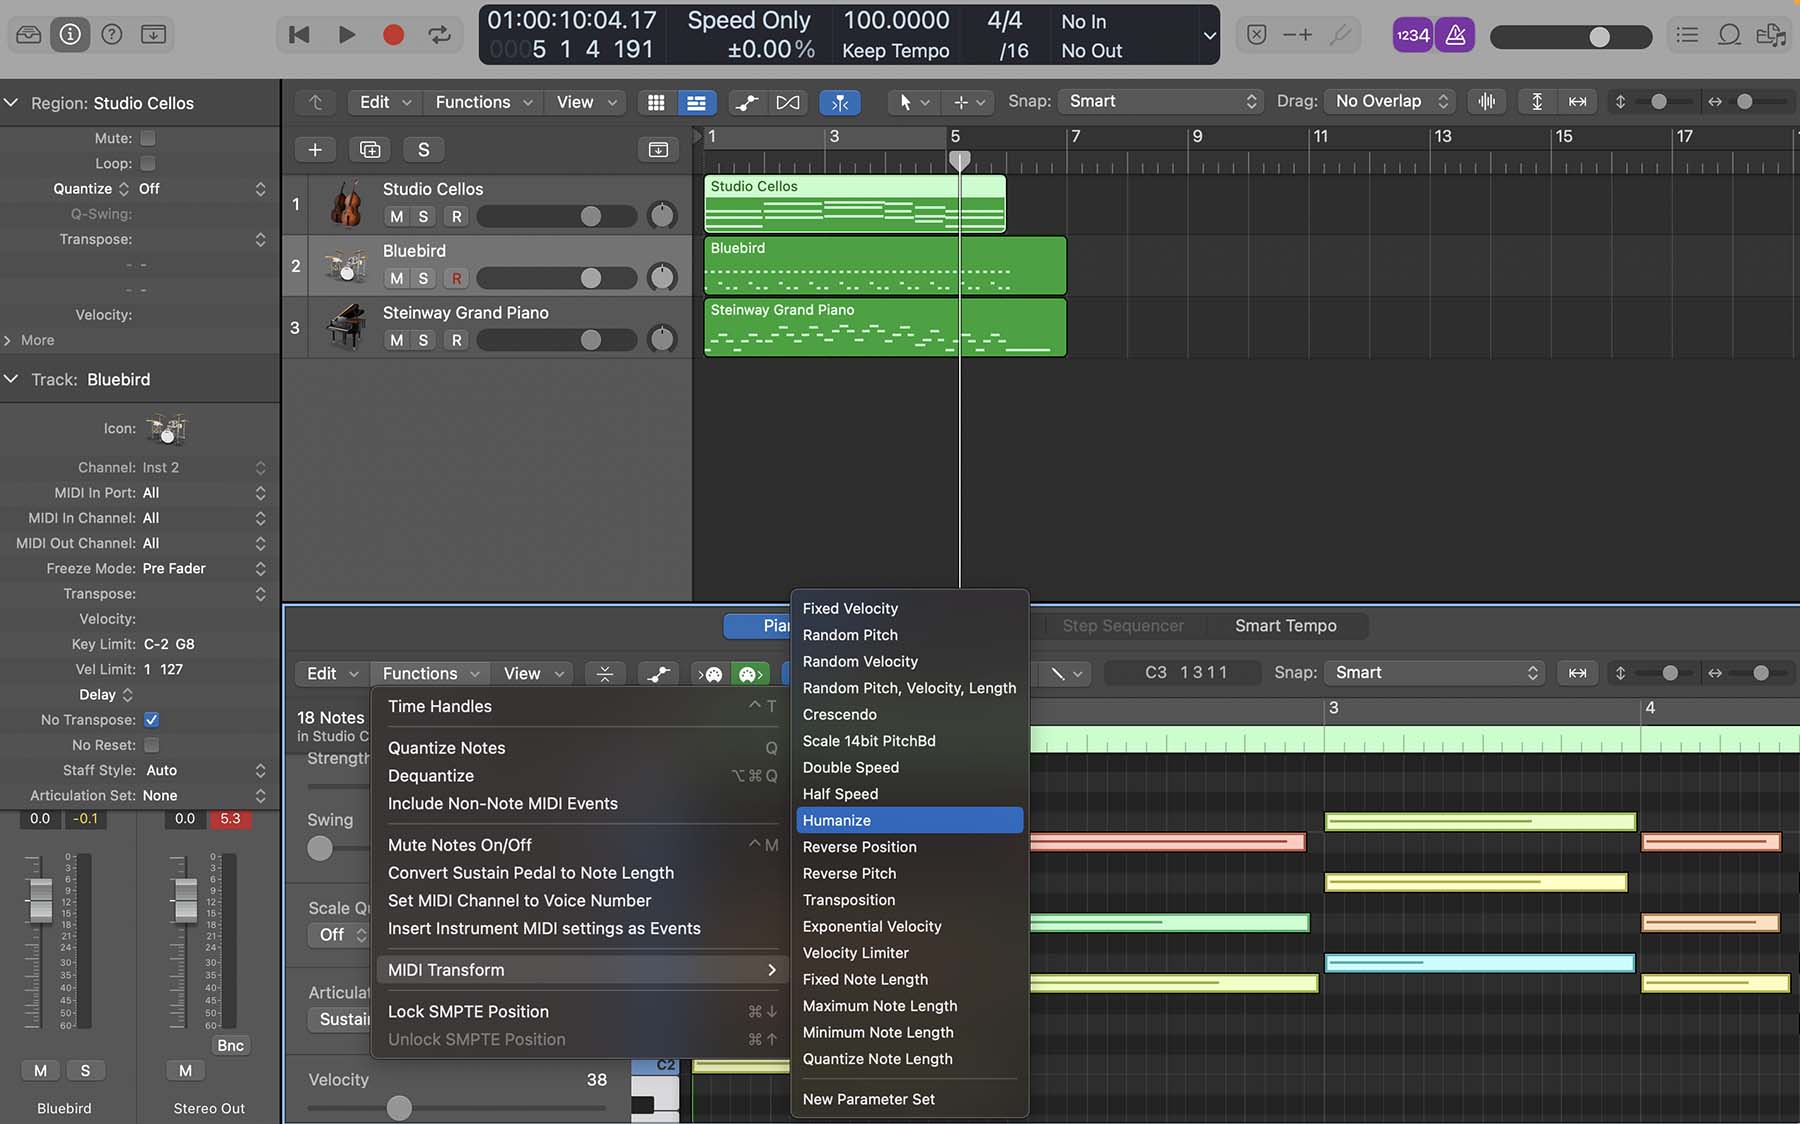The height and width of the screenshot is (1124, 1800).
Task: Collapse the Track: Bluebird inspector section
Action: [x=11, y=380]
